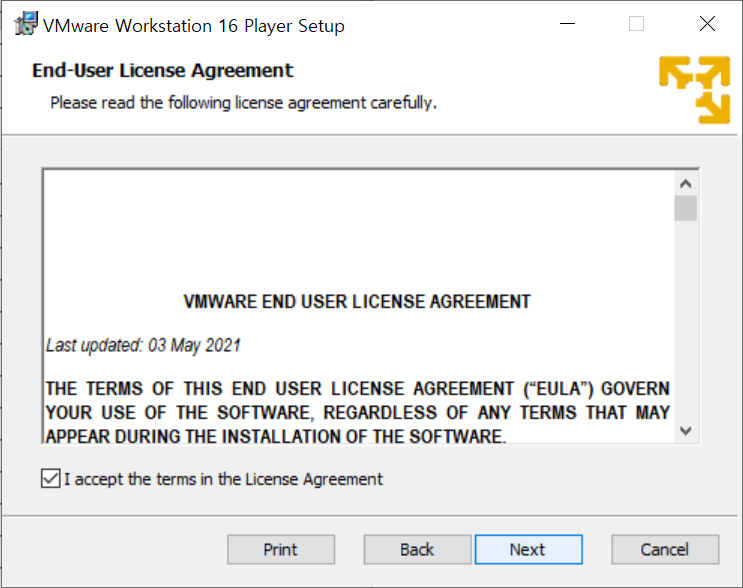Click the scroll down arrow in license text

686,431
